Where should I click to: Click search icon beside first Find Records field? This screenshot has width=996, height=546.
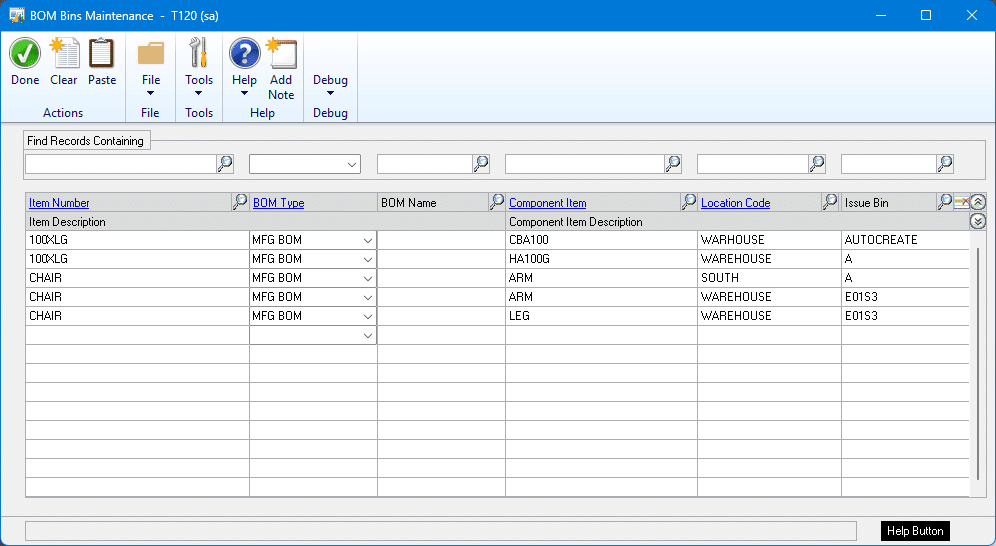[x=225, y=164]
